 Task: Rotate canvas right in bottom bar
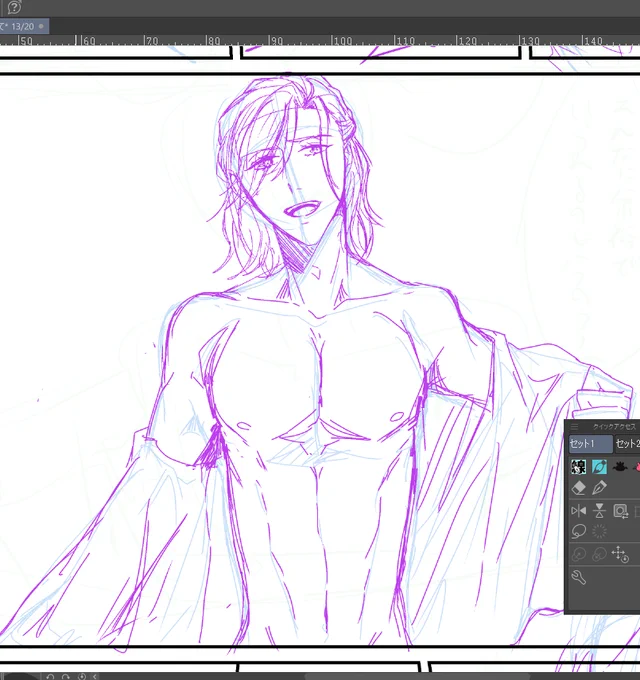(65, 677)
